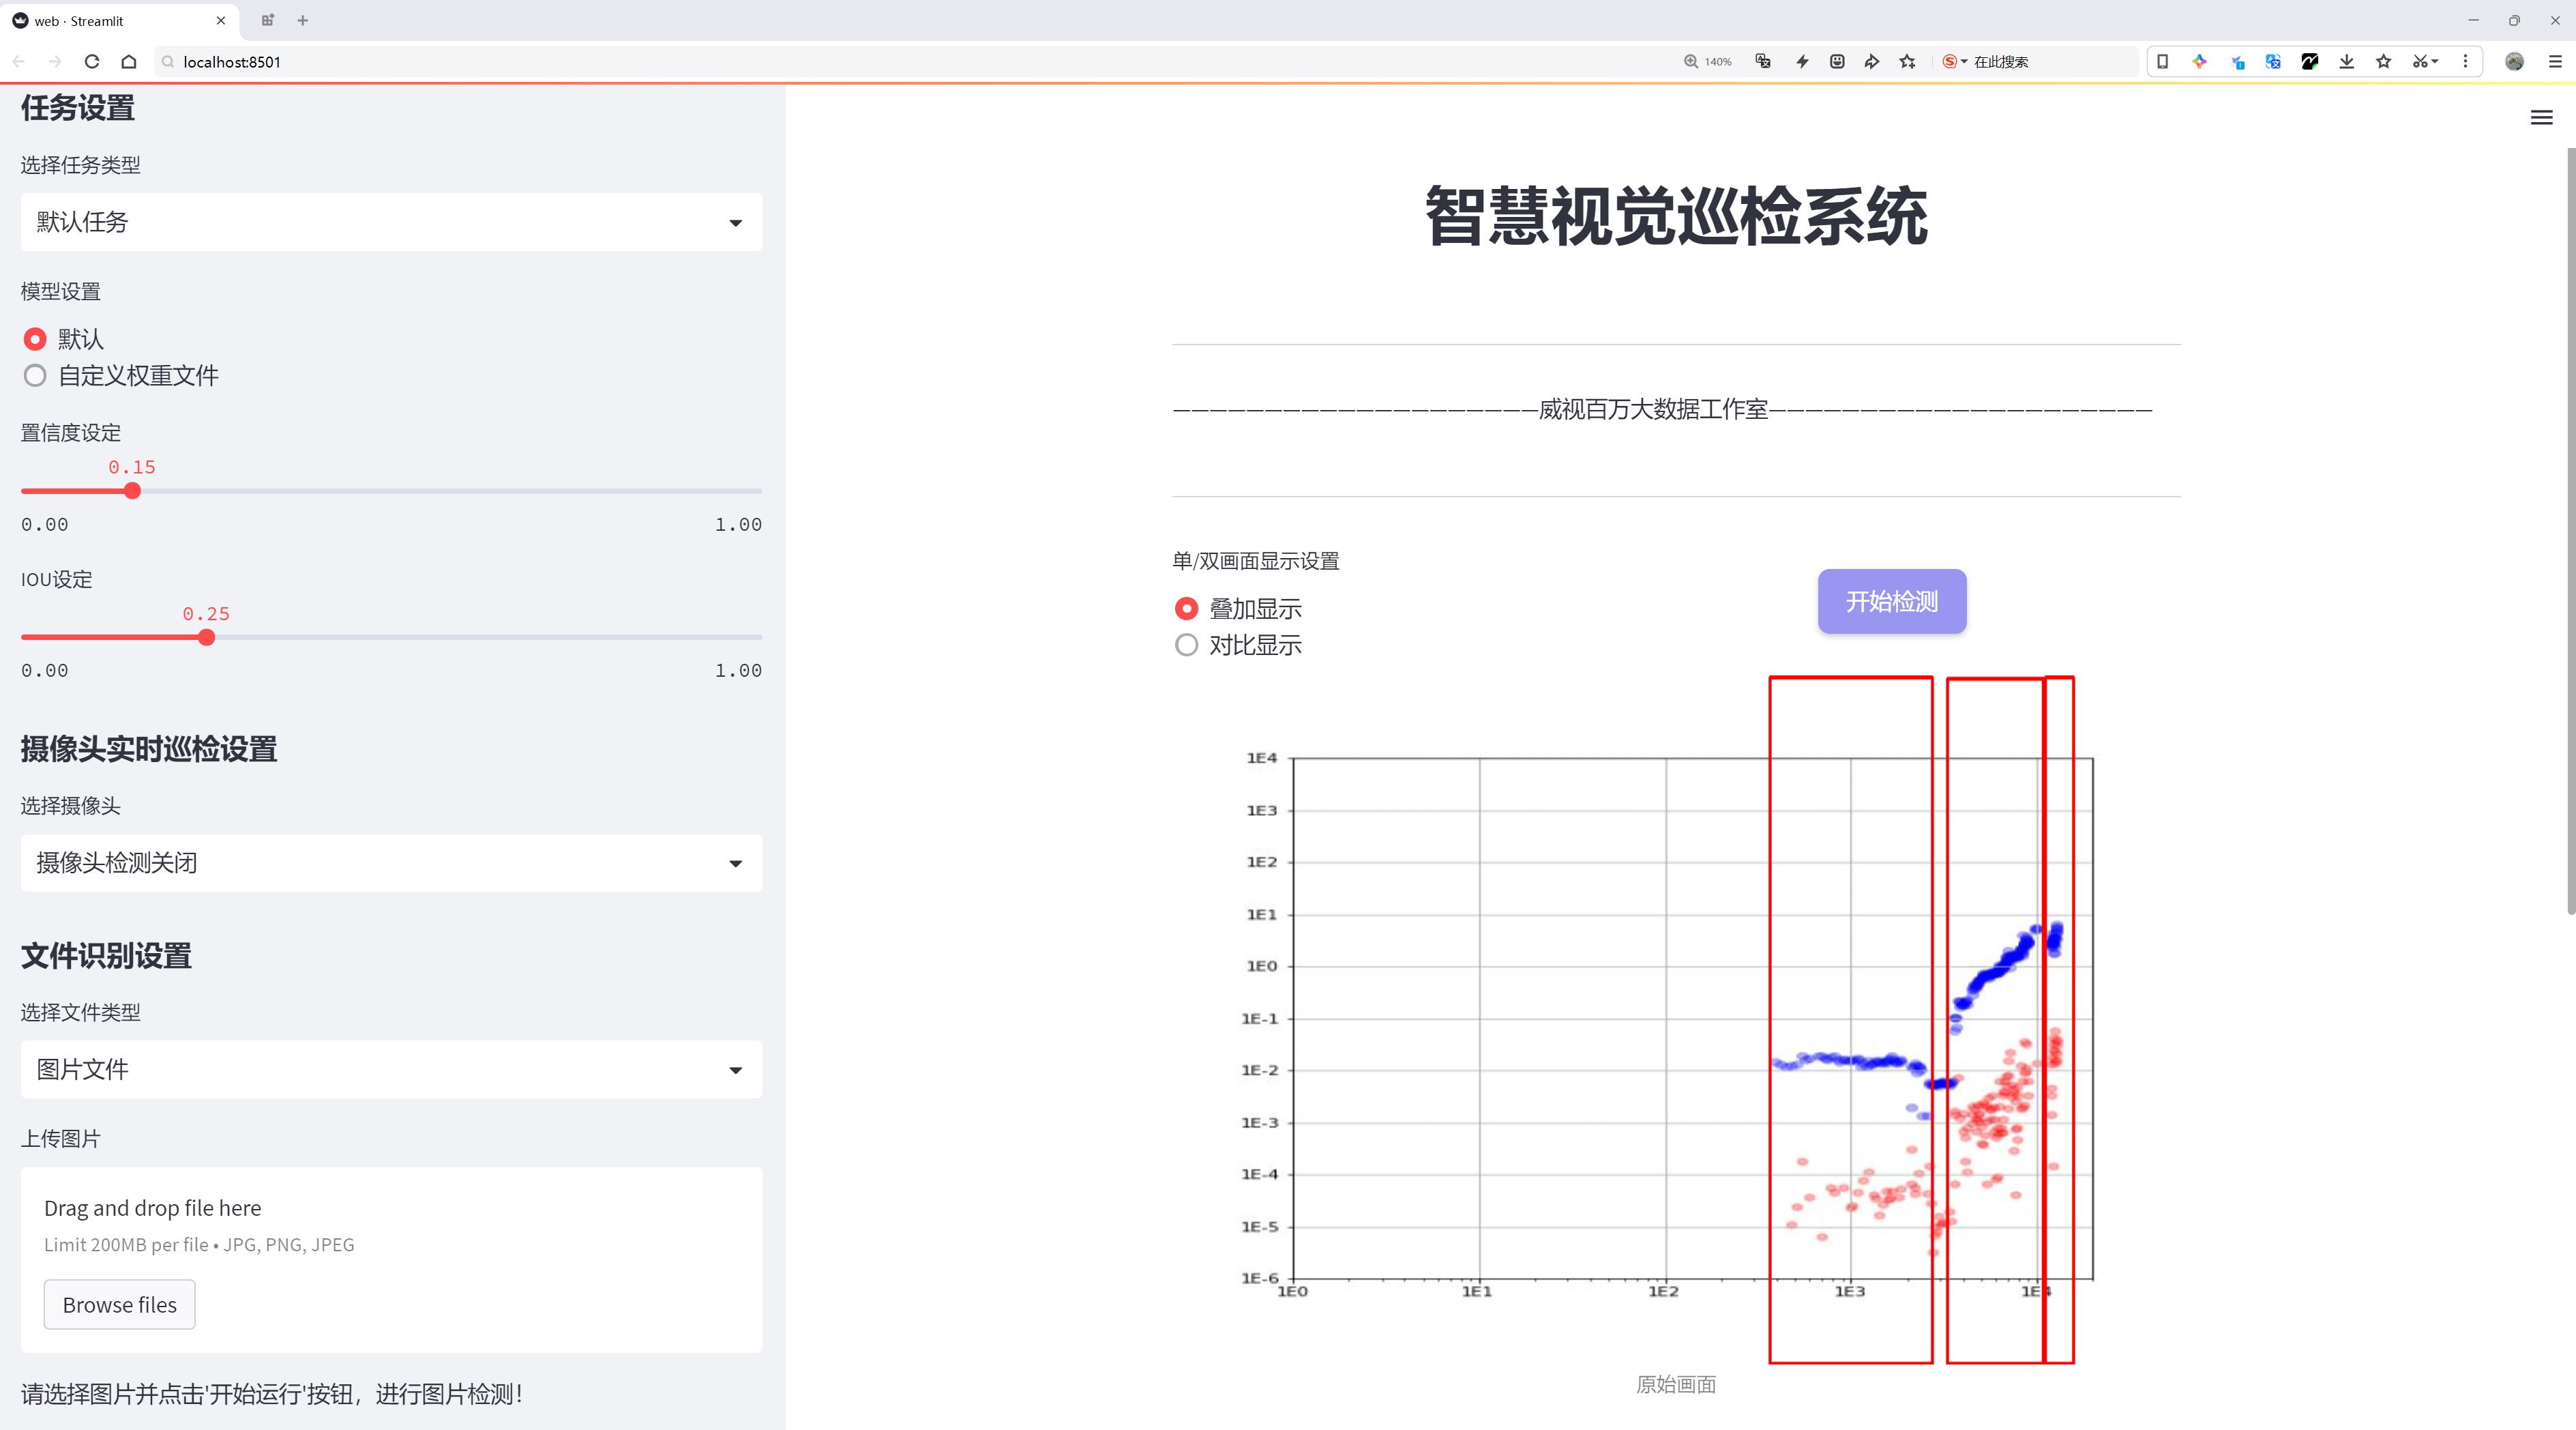Click the zoom 140% magnifier icon
Image resolution: width=2576 pixels, height=1430 pixels.
pyautogui.click(x=1691, y=62)
